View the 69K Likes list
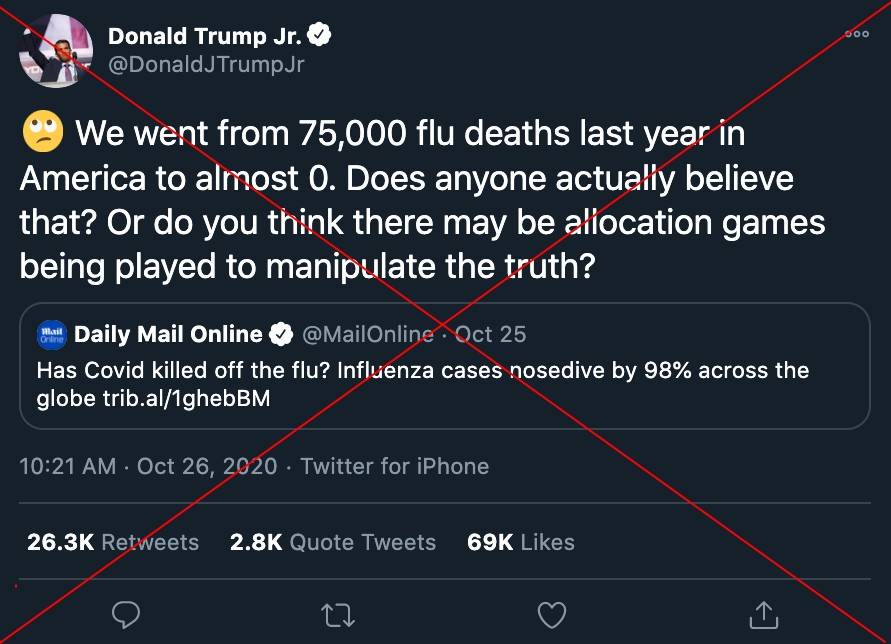 (519, 542)
